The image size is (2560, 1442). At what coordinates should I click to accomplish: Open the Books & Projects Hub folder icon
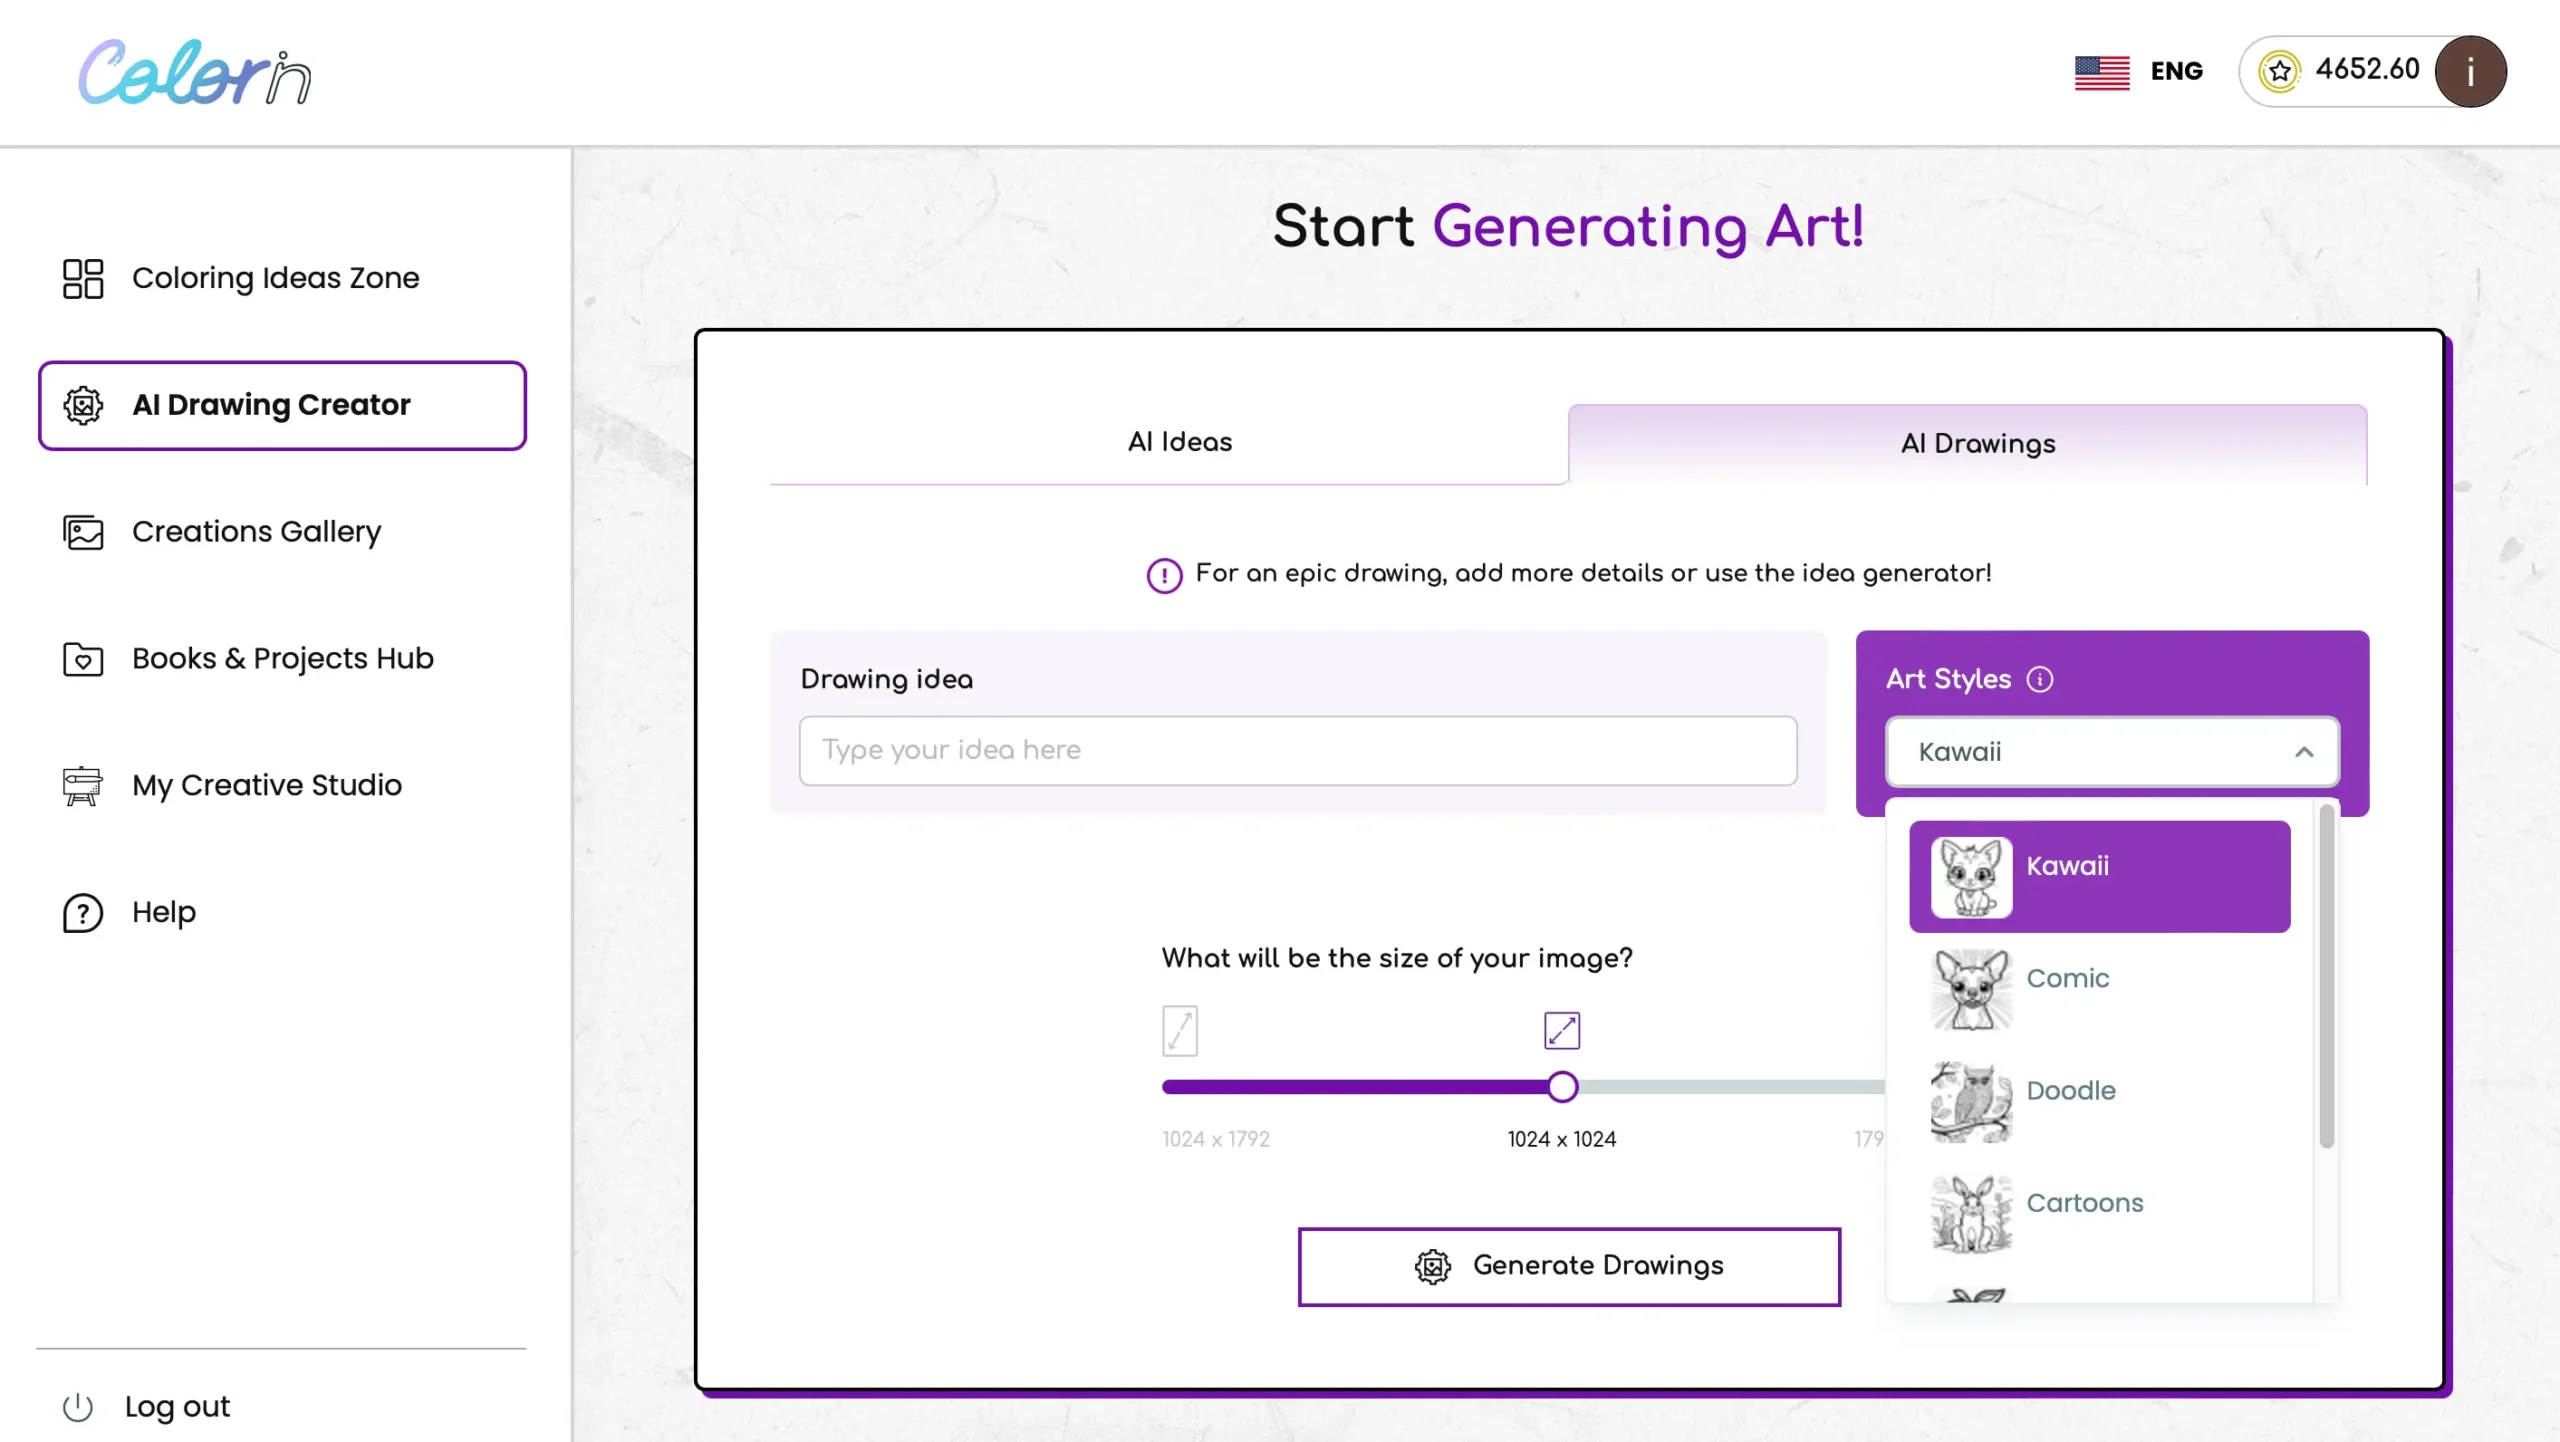point(81,659)
